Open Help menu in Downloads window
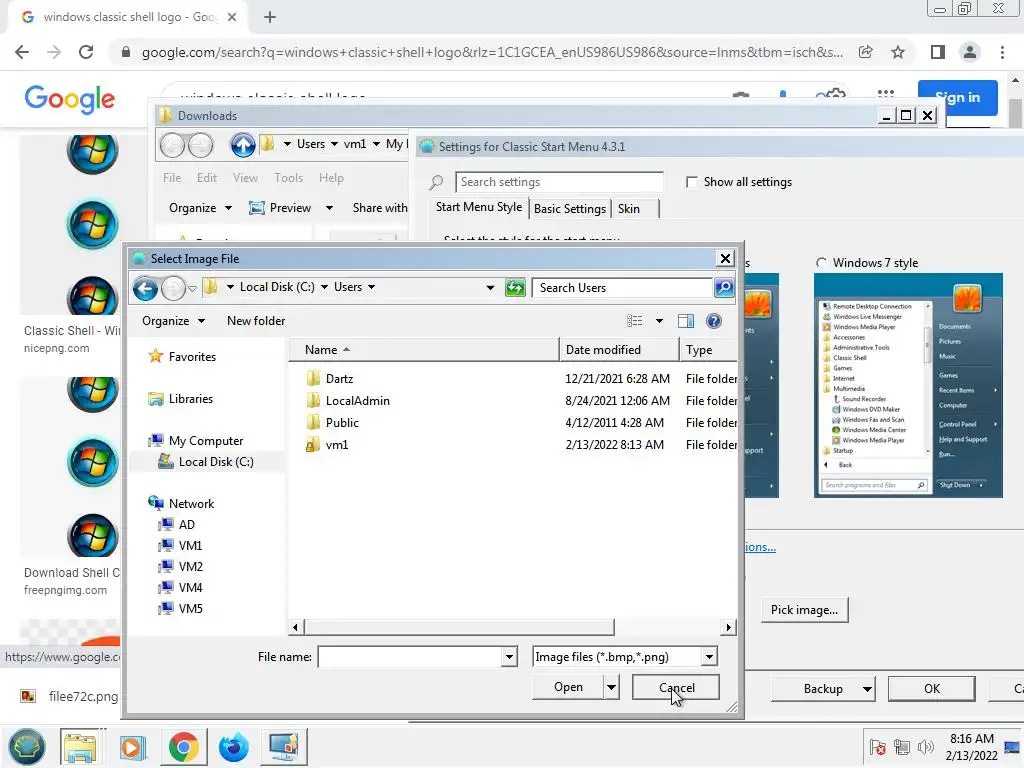Screen dimensions: 1024x768 point(331,178)
